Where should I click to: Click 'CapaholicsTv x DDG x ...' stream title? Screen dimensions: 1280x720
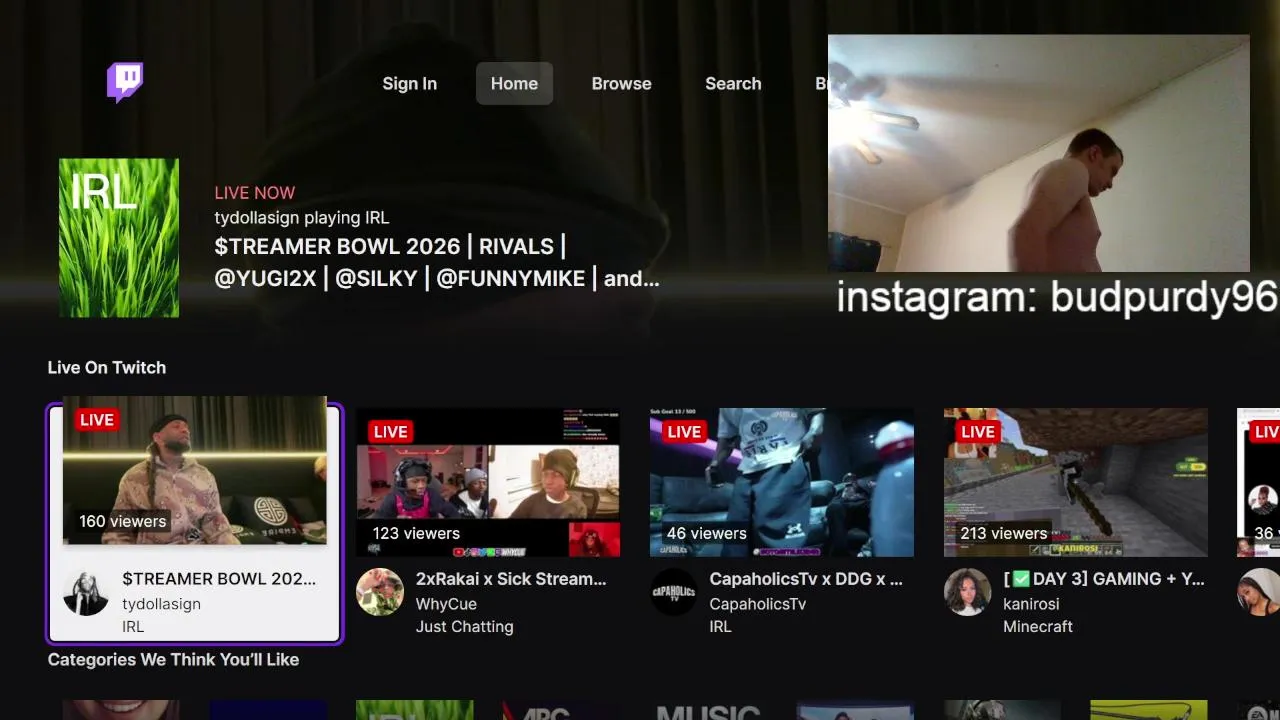(x=806, y=579)
